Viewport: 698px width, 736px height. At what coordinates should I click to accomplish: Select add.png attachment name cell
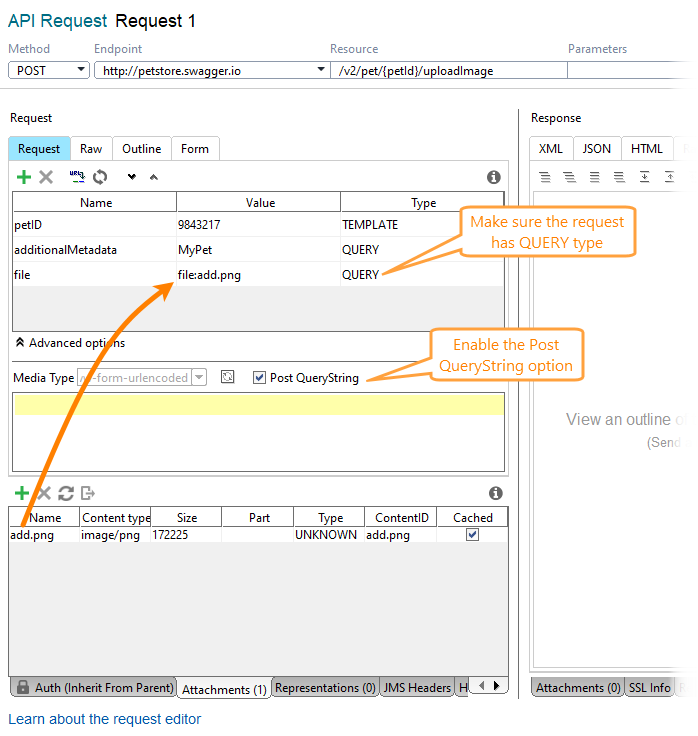click(44, 535)
